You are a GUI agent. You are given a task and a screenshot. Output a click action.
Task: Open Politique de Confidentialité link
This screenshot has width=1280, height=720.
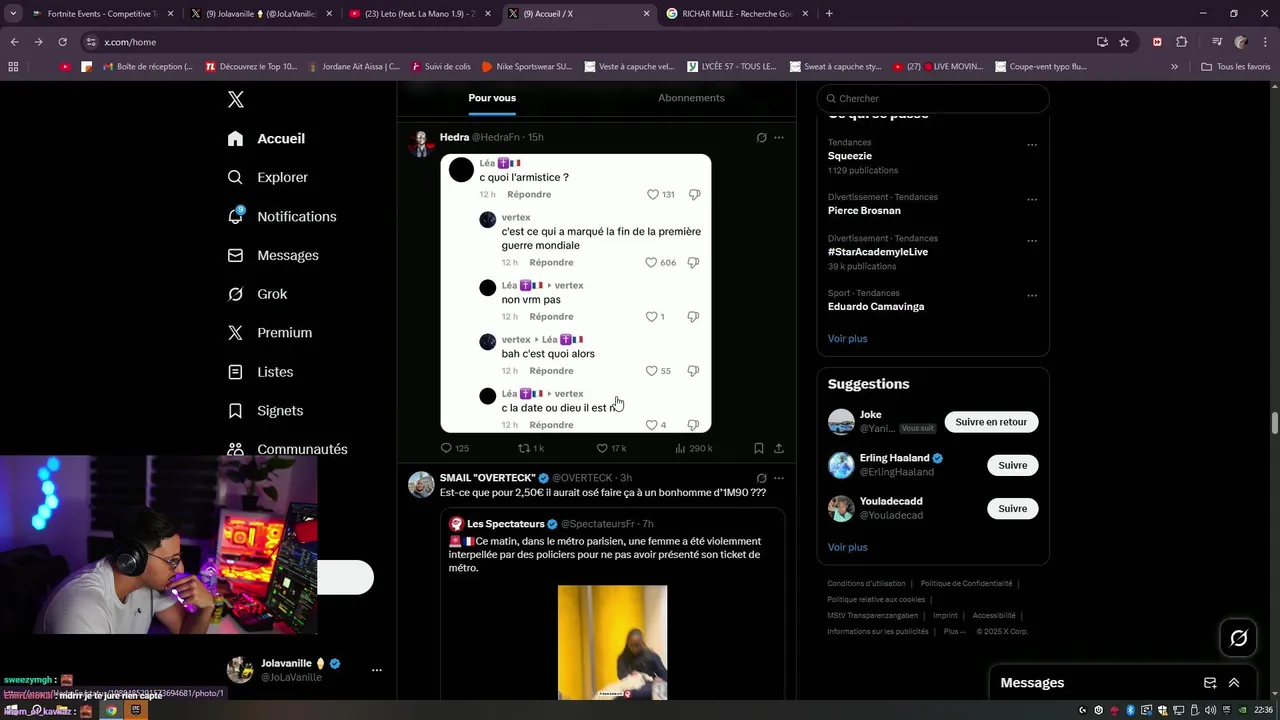click(x=966, y=584)
